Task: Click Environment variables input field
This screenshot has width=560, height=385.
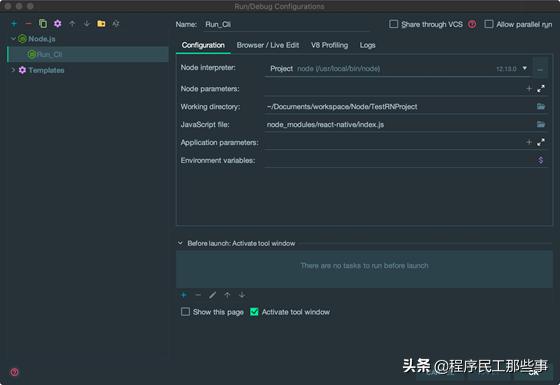Action: point(399,160)
